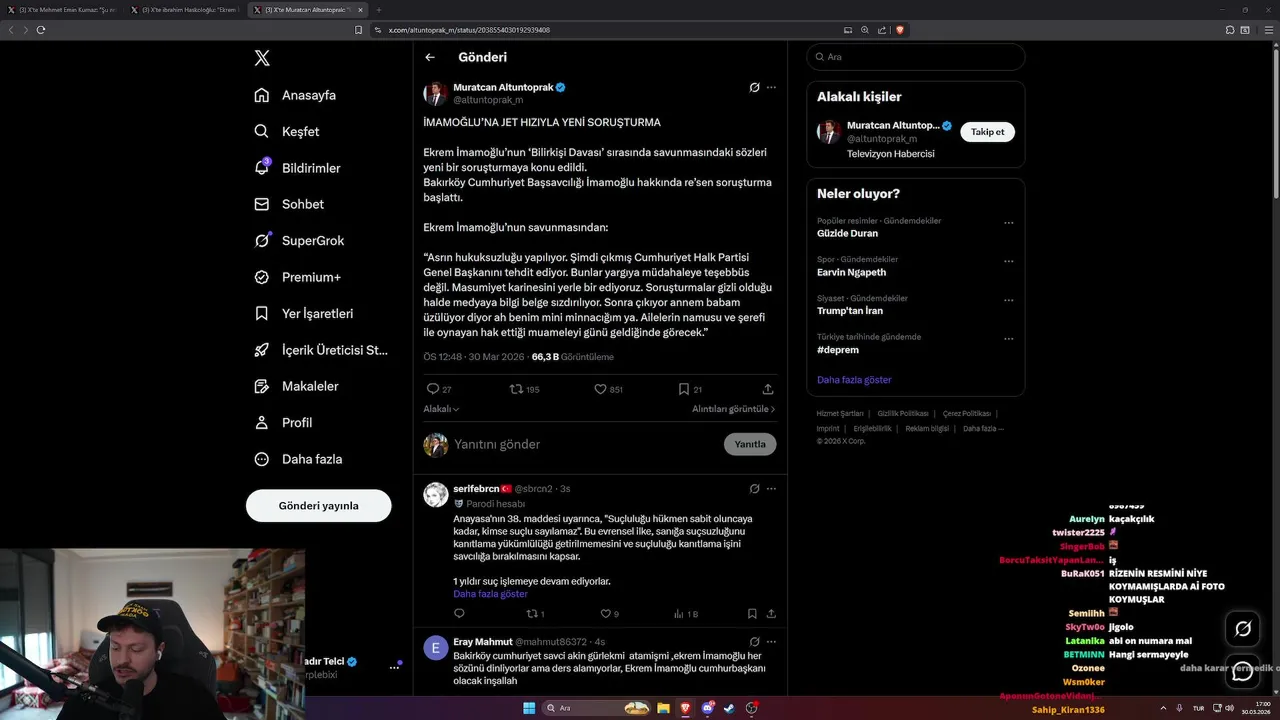Click the Gönderi yayınla button

click(319, 506)
